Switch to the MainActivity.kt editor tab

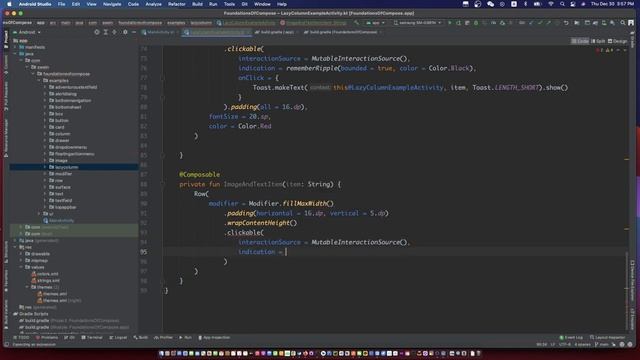[x=159, y=32]
